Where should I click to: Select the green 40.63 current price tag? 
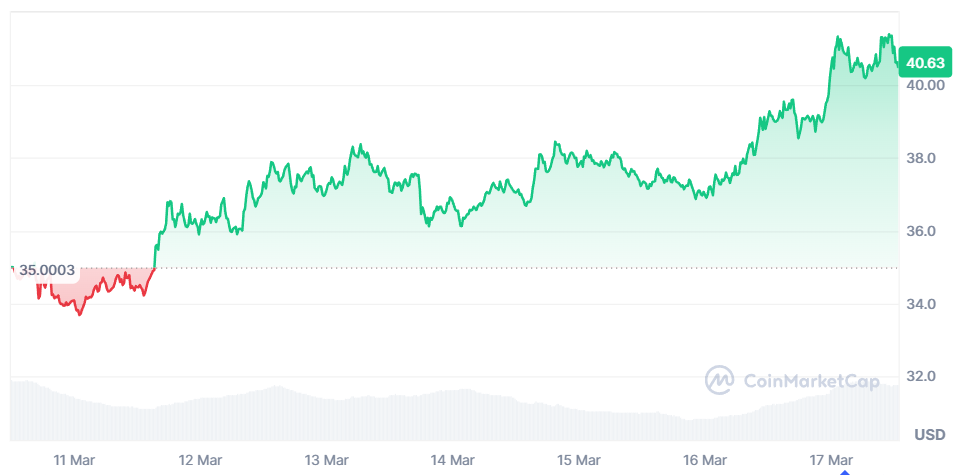(925, 63)
